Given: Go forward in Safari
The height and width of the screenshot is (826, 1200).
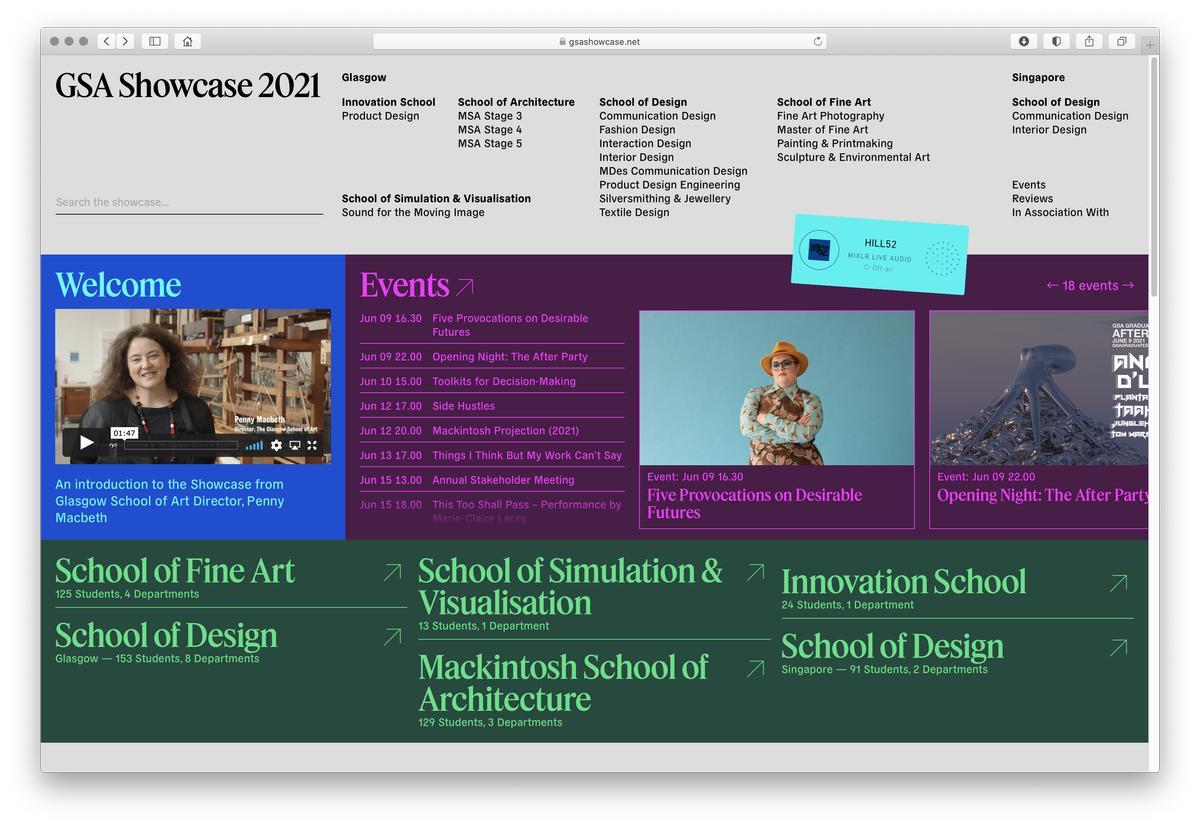Looking at the screenshot, I should click(125, 41).
